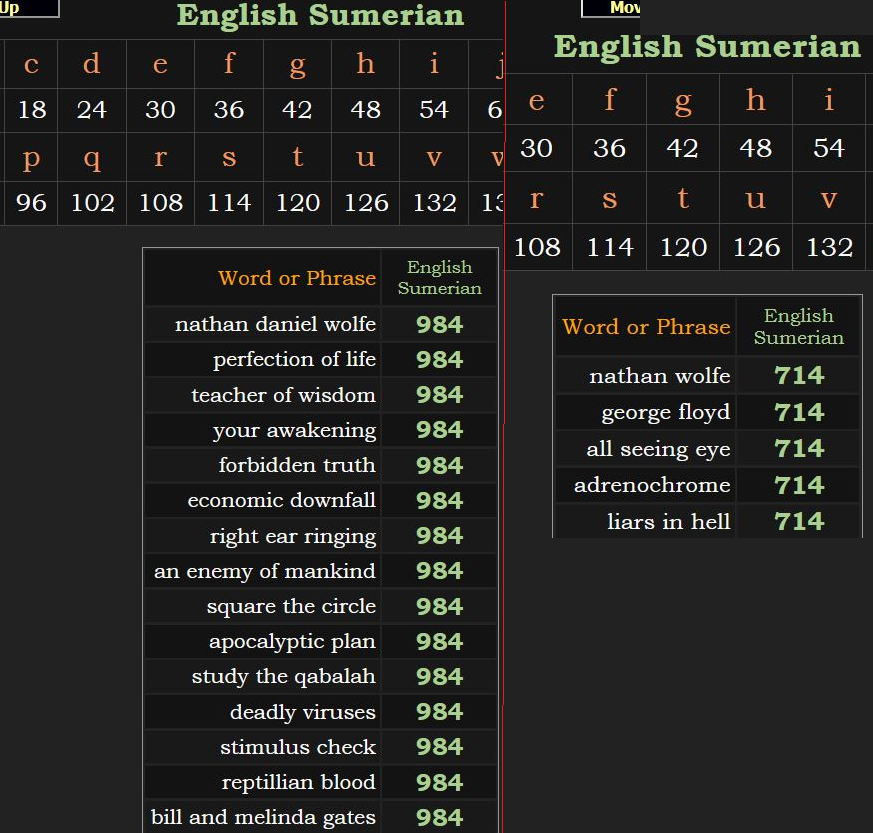This screenshot has height=833, width=873.
Task: Click cipher value 18 under letter c
Action: (32, 110)
